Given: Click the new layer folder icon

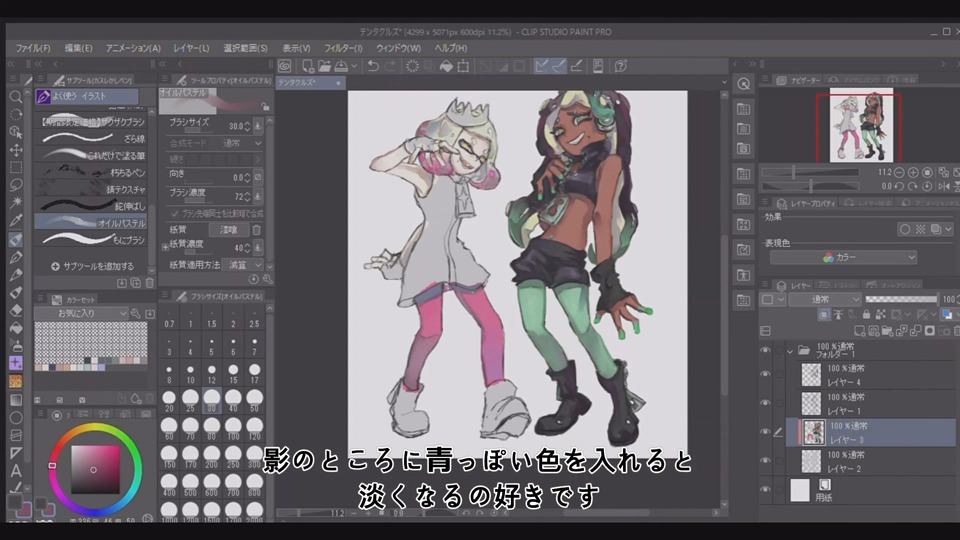Looking at the screenshot, I should [888, 331].
